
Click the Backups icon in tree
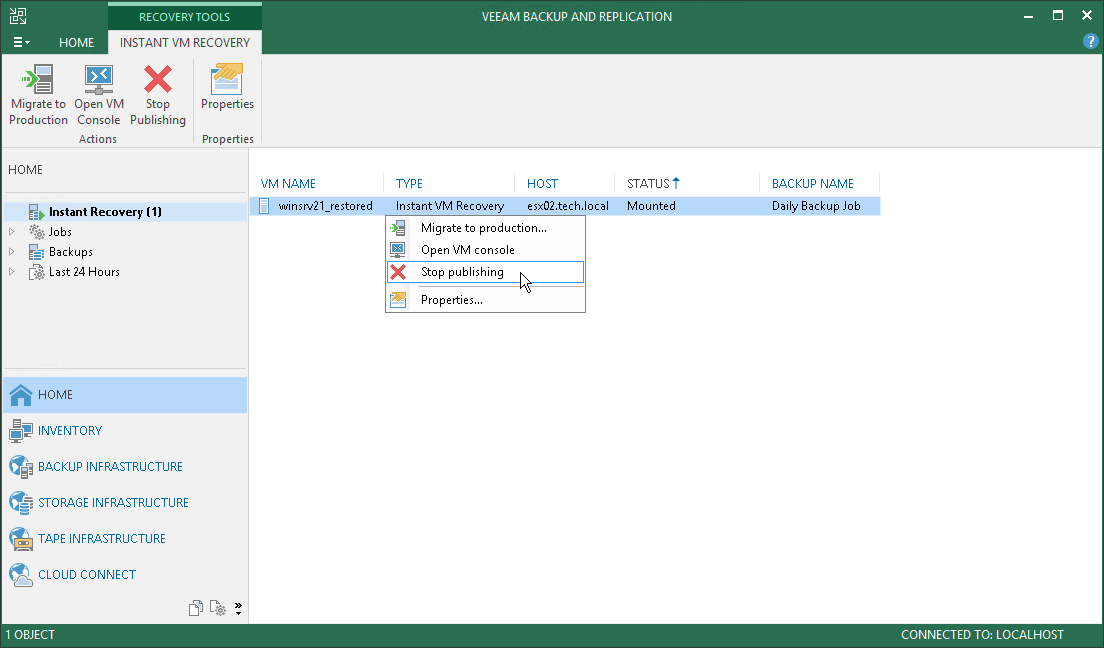coord(37,251)
